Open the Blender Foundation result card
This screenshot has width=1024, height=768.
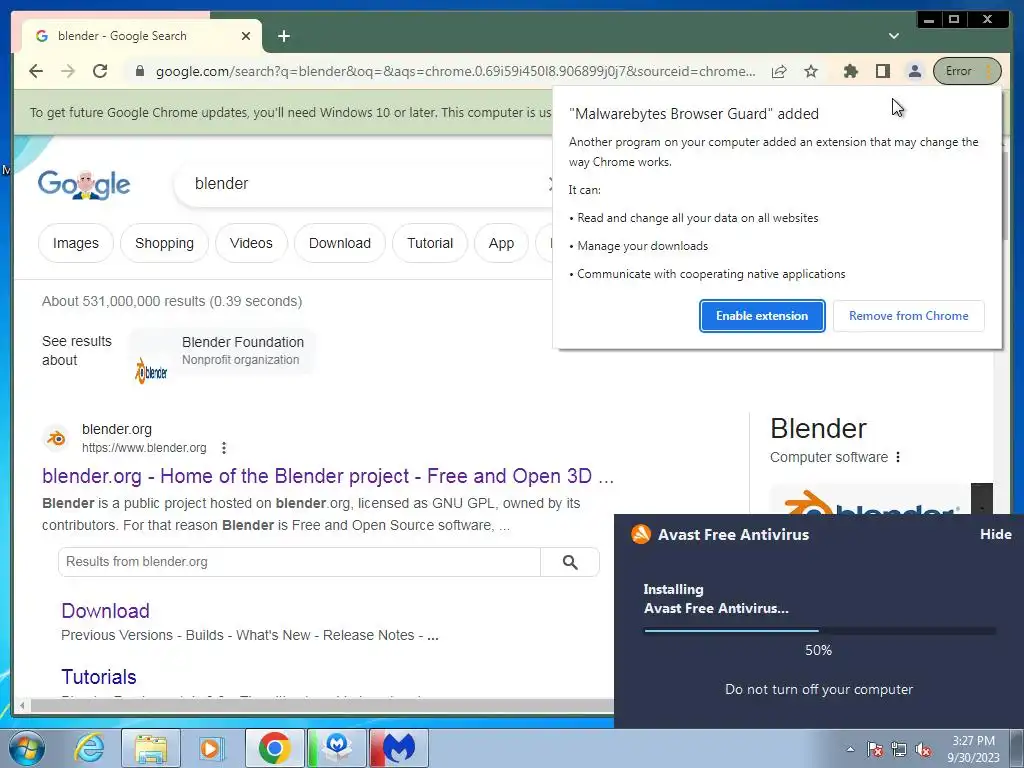pos(222,351)
